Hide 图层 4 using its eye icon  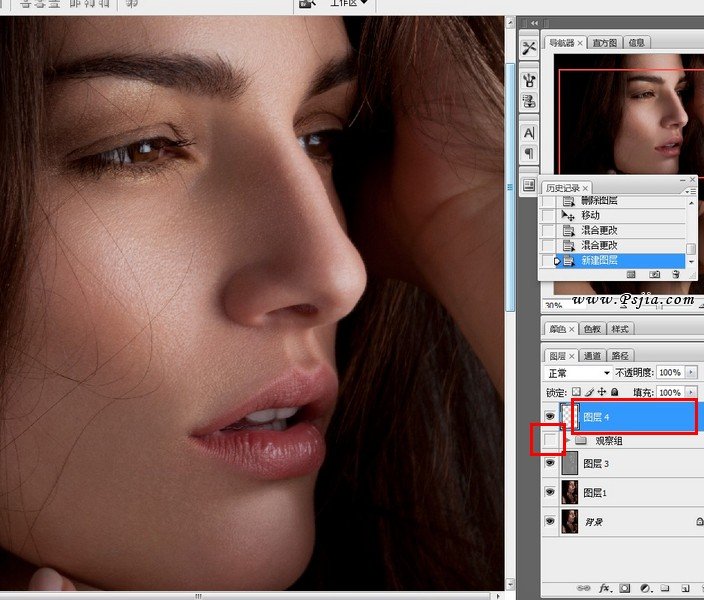(550, 417)
